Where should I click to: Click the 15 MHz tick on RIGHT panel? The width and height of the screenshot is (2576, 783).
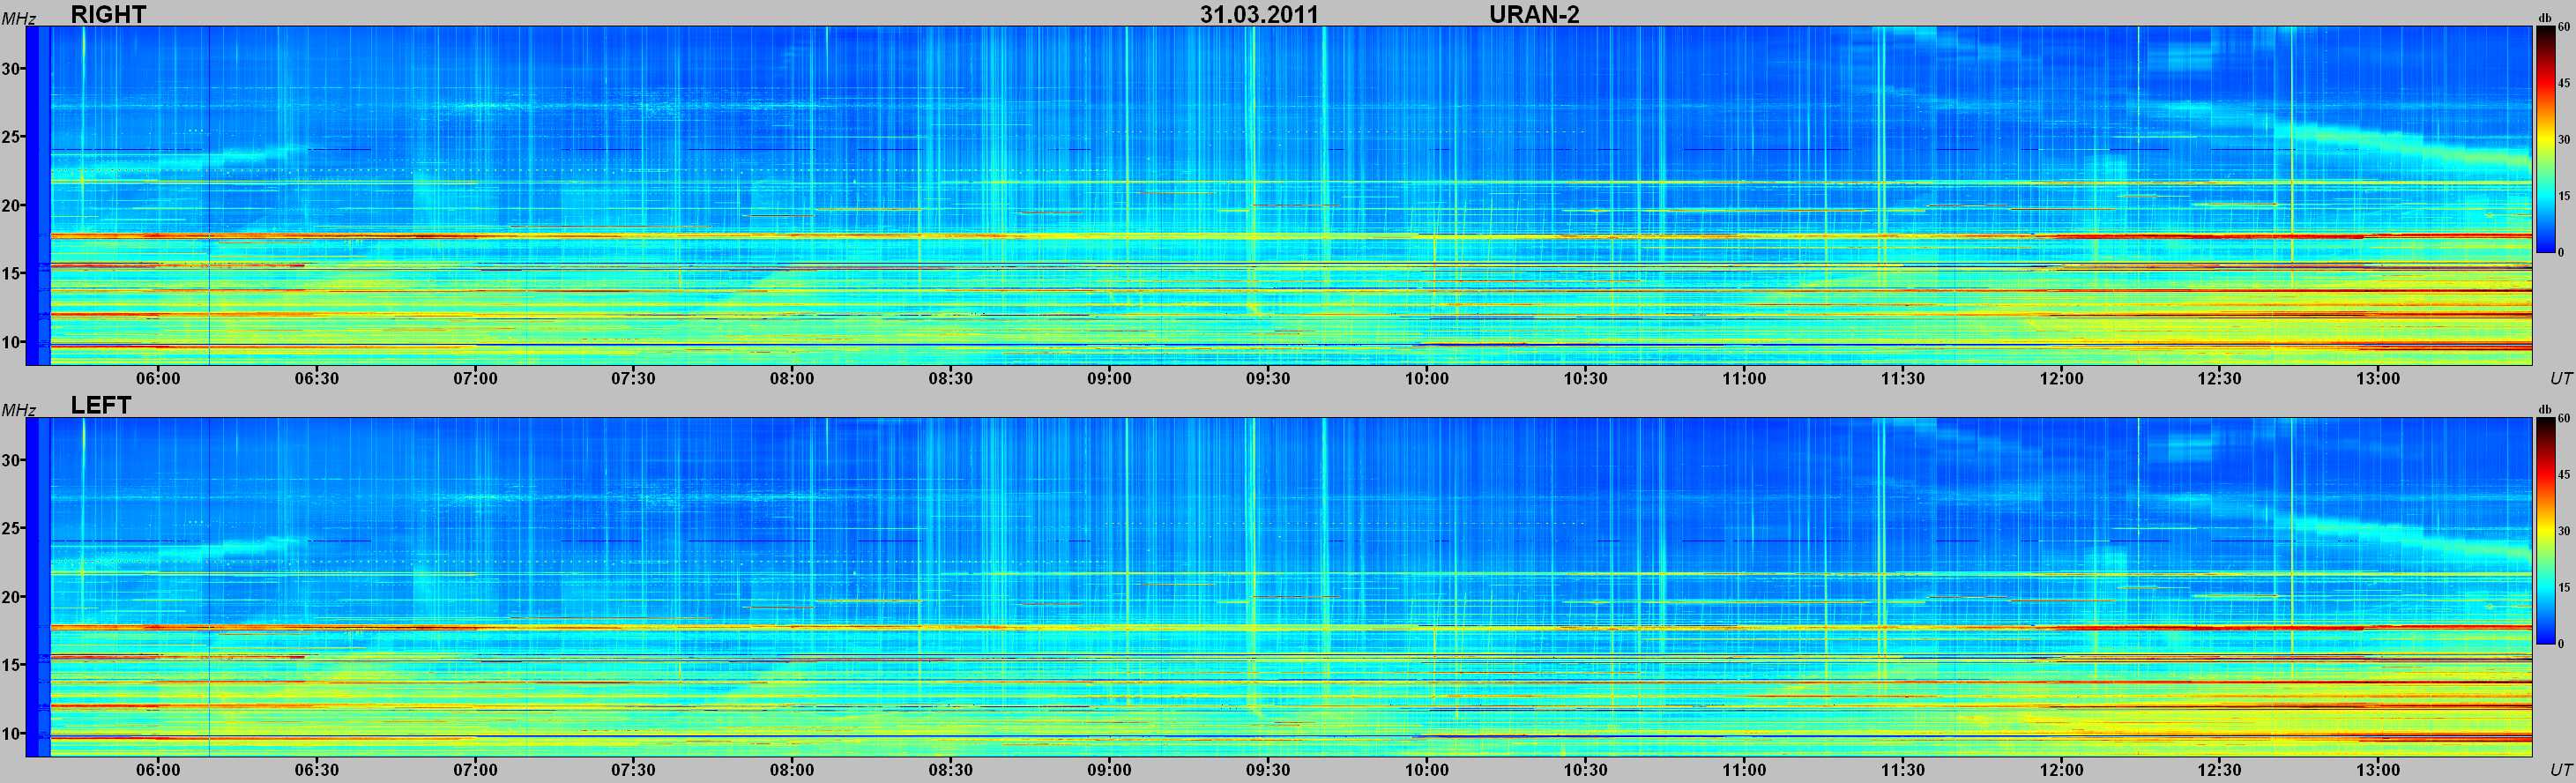[11, 273]
